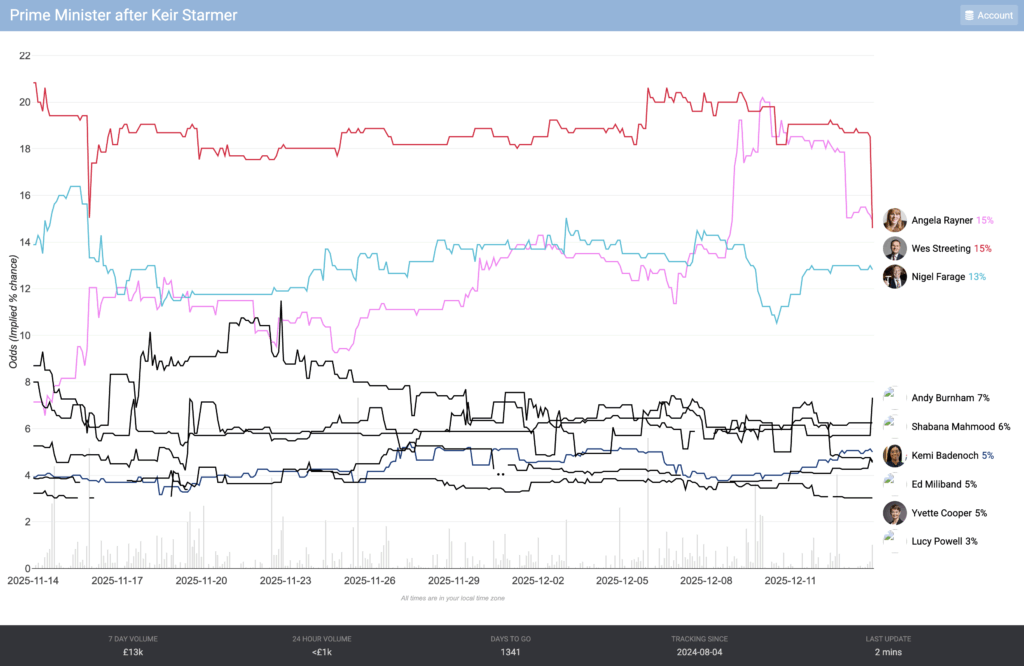The image size is (1024, 666).
Task: Click the page title Prime Minister after Keir Starmer
Action: (124, 15)
